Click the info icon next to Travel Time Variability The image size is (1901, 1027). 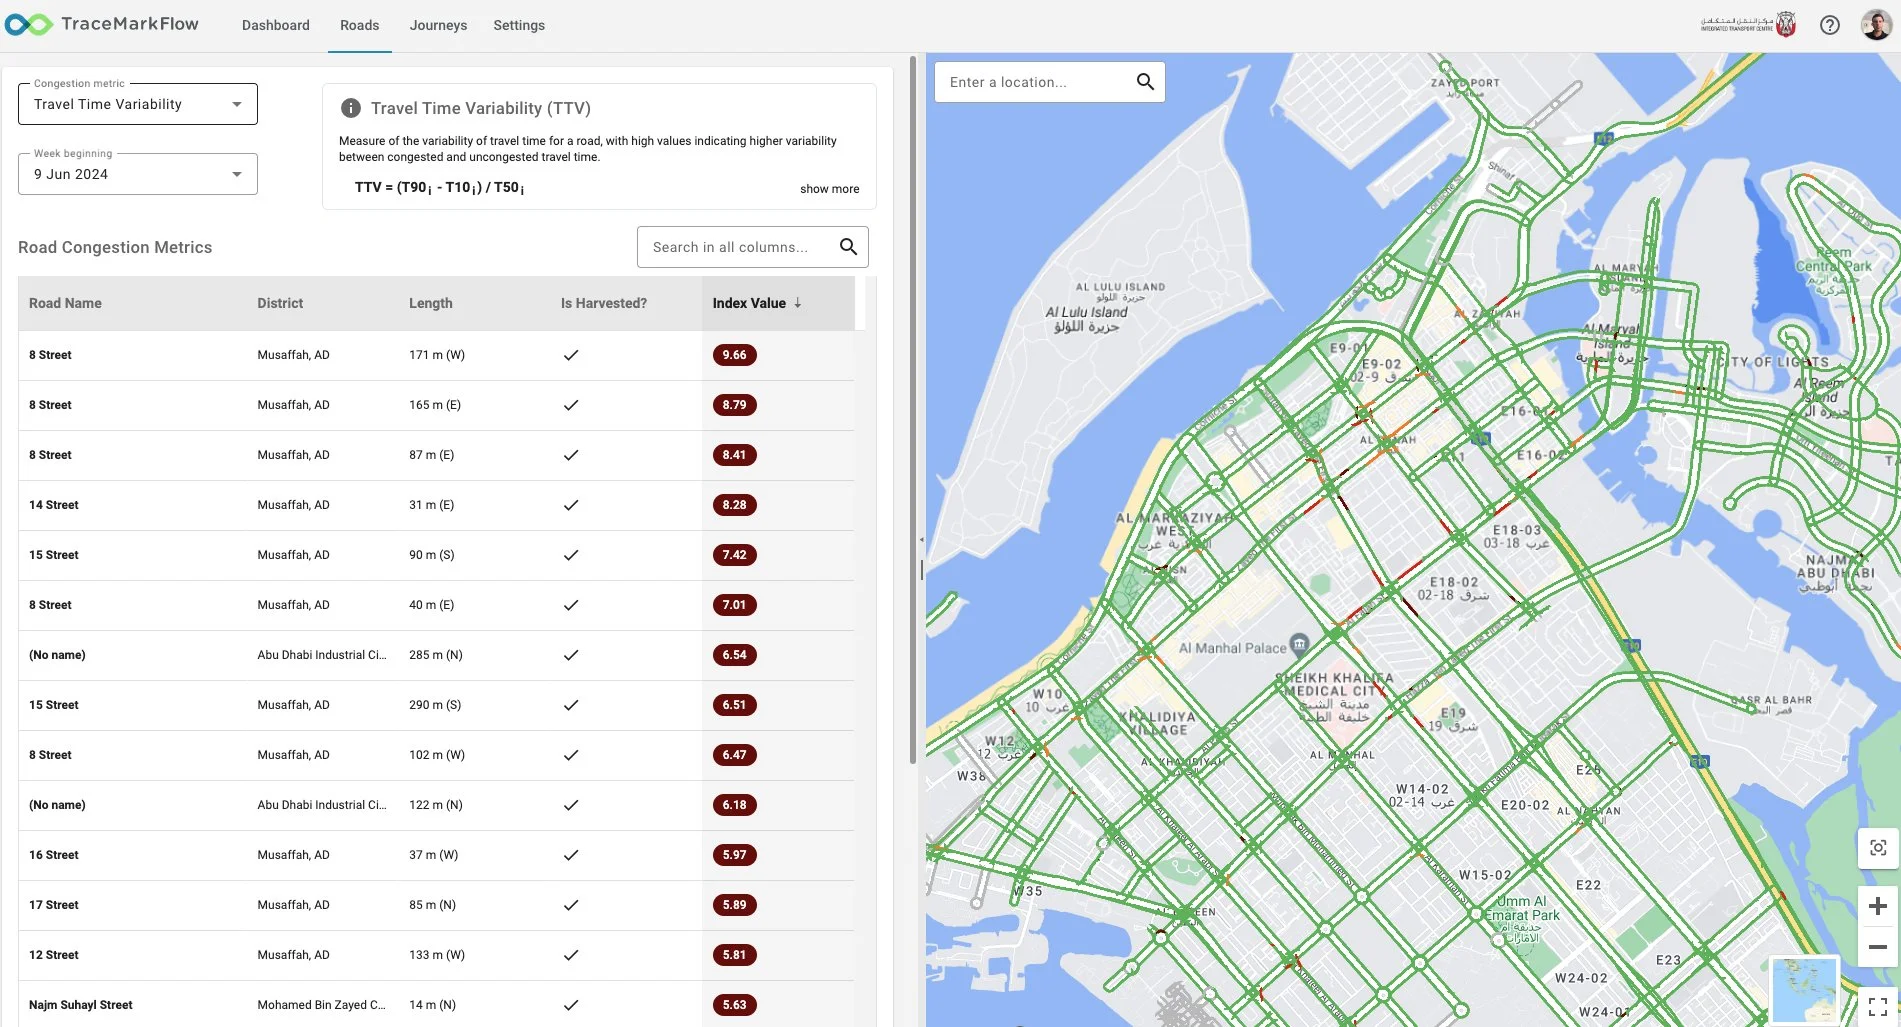click(350, 107)
